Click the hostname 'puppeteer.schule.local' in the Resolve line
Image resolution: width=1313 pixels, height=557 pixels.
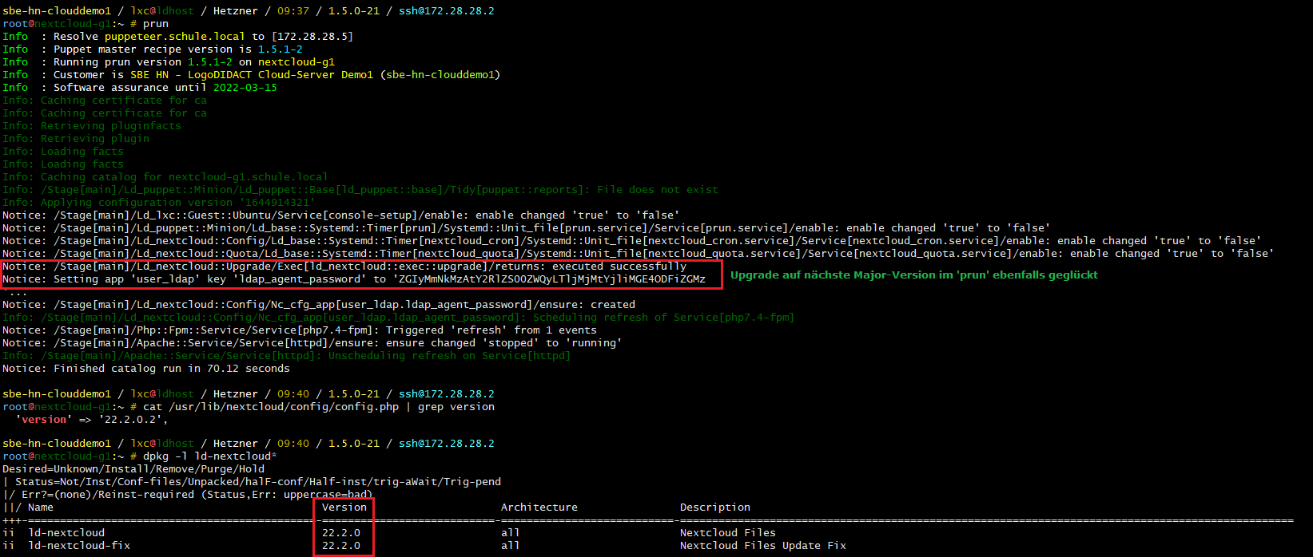[x=174, y=35]
